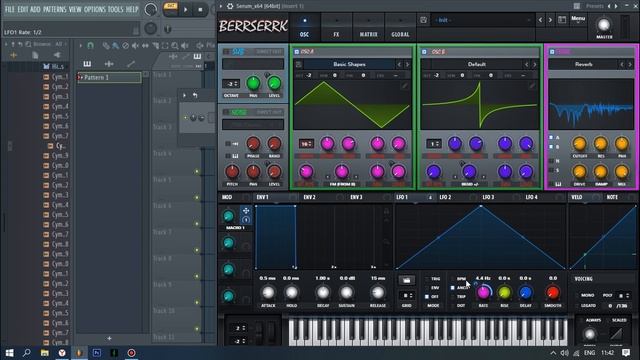Toggle the NOISE oscillator enable checkbox
The height and width of the screenshot is (360, 640).
(226, 112)
